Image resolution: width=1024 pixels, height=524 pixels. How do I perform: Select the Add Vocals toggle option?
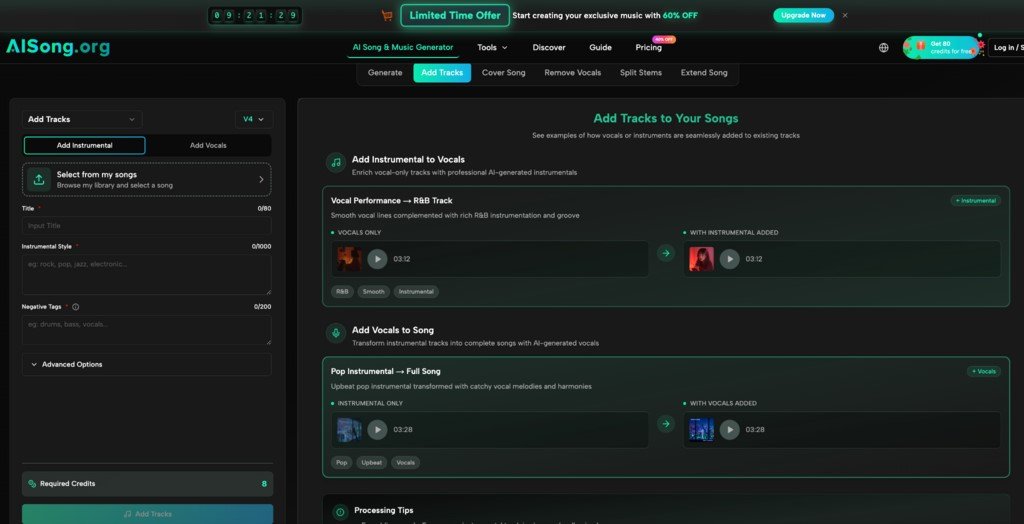tap(208, 146)
